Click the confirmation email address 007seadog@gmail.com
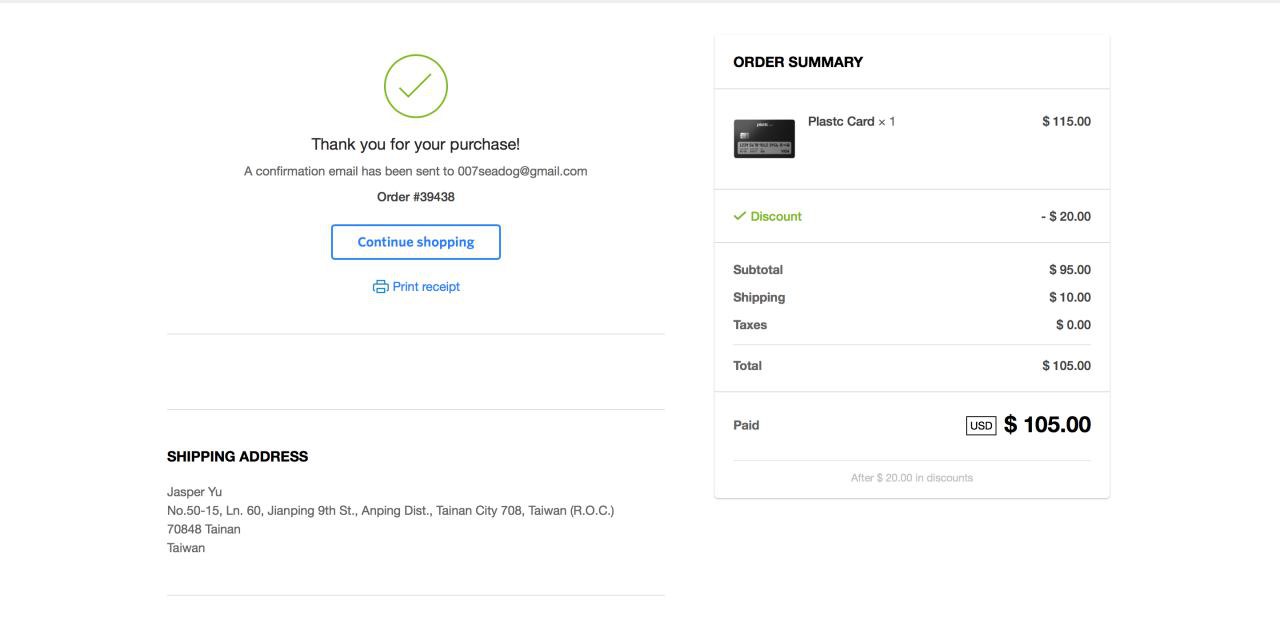 [x=522, y=171]
